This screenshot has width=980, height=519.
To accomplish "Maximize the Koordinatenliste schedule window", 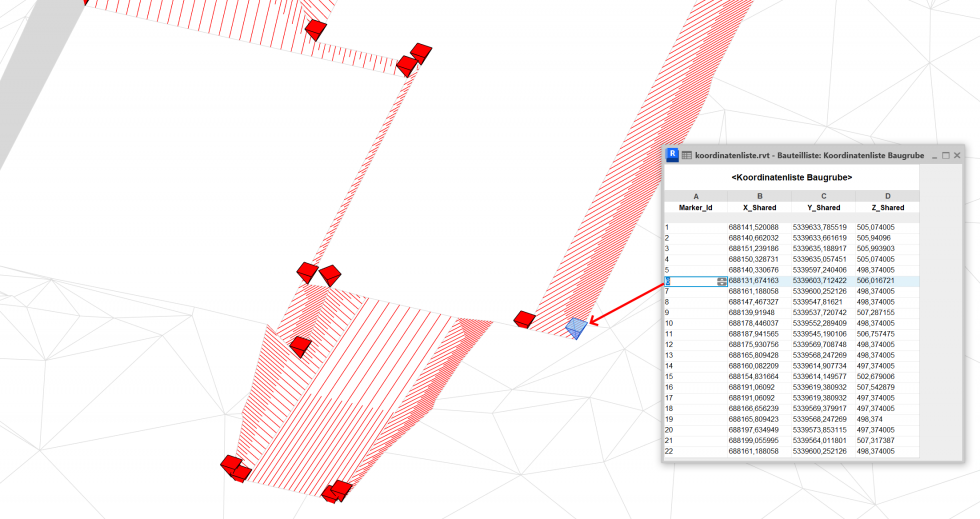I will [945, 156].
